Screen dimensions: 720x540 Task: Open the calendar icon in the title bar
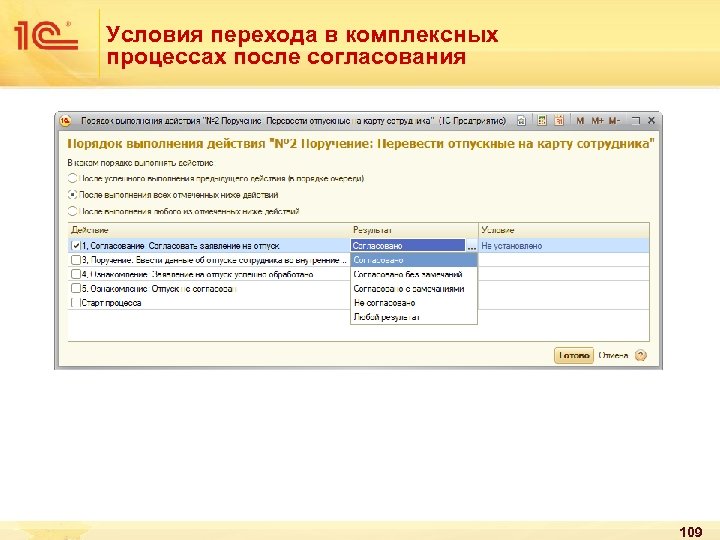pyautogui.click(x=559, y=121)
